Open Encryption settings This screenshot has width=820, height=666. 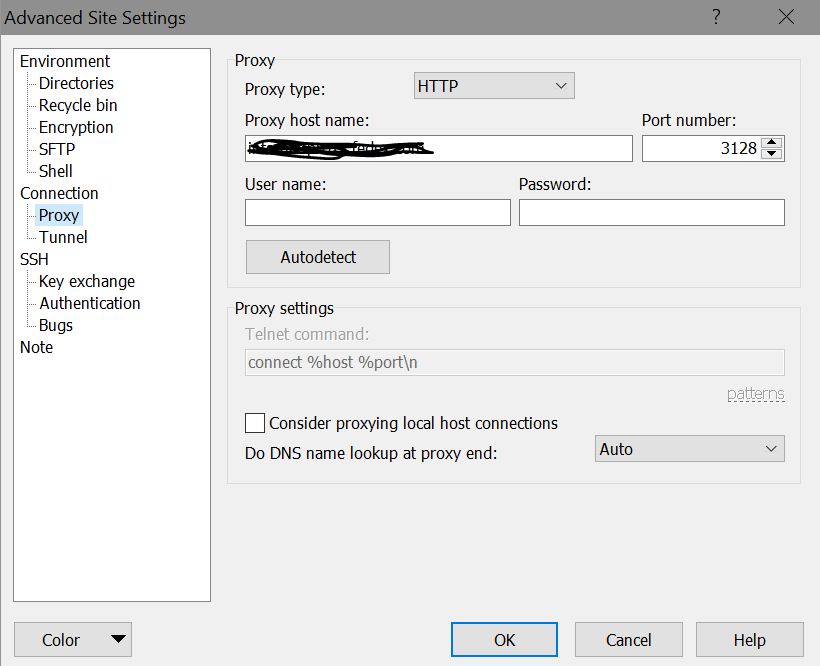pos(75,127)
